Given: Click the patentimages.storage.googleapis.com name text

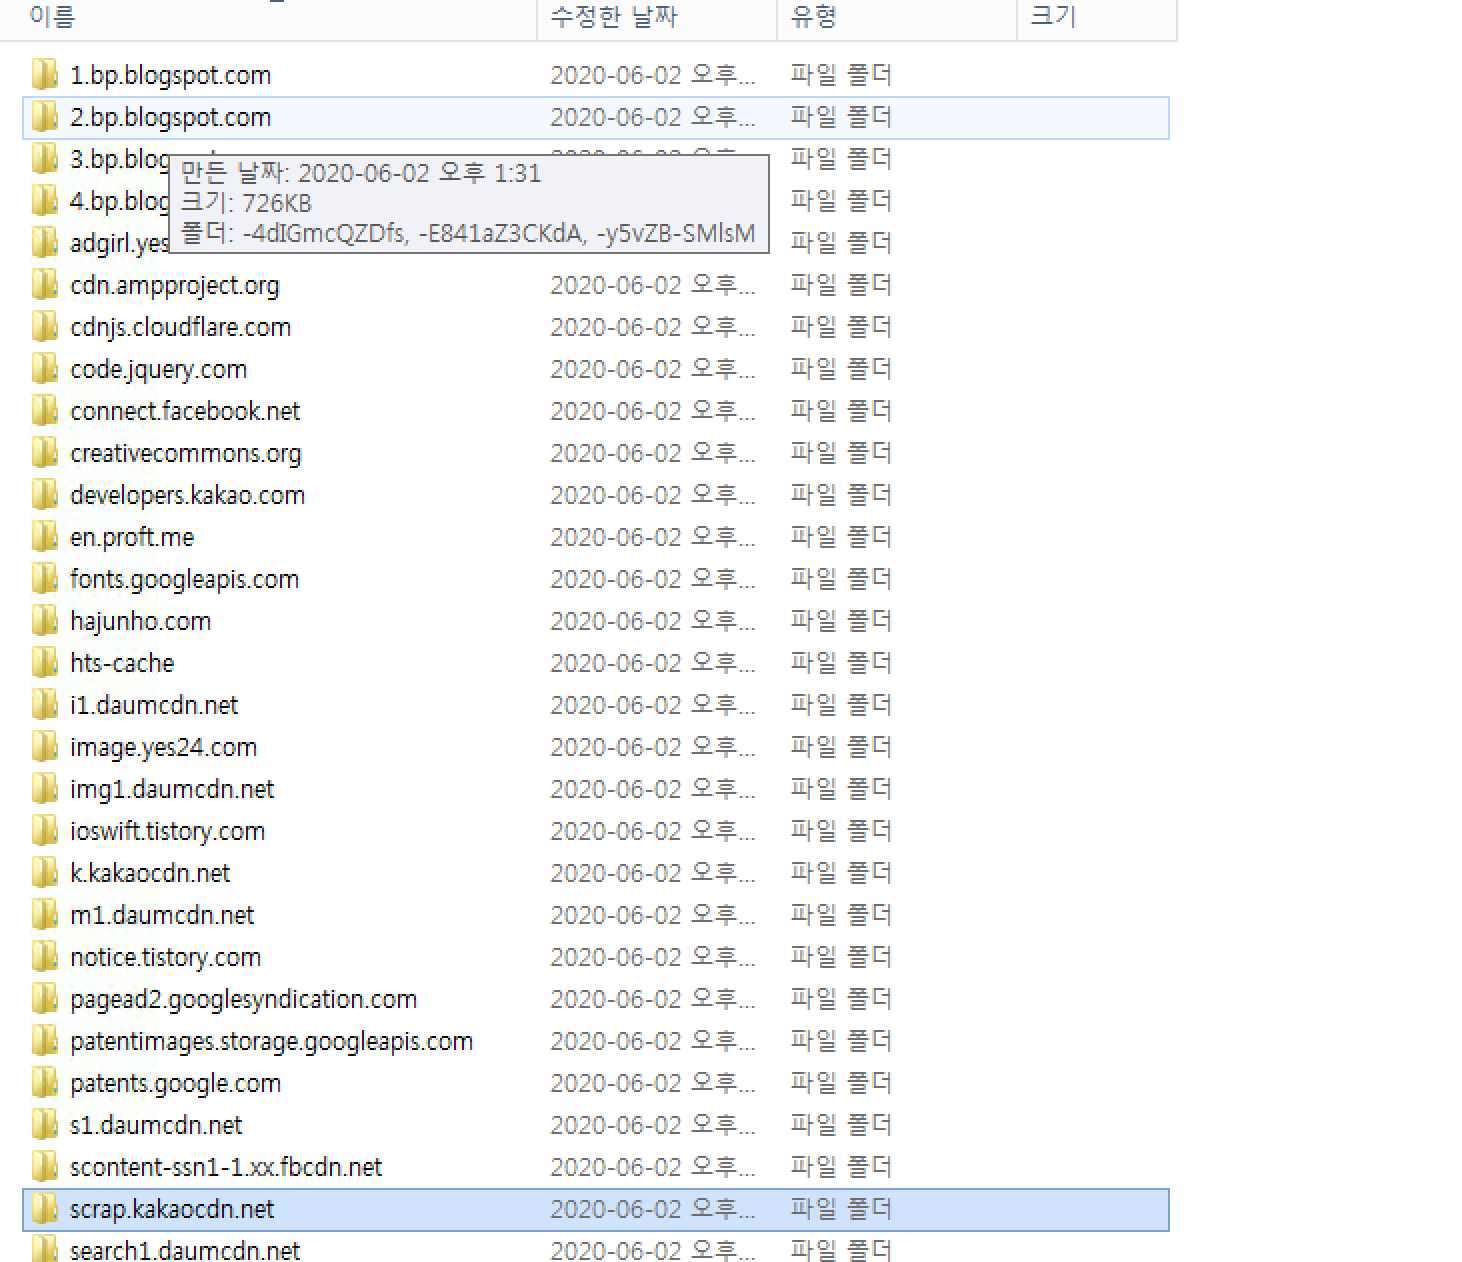Looking at the screenshot, I should [x=271, y=1041].
